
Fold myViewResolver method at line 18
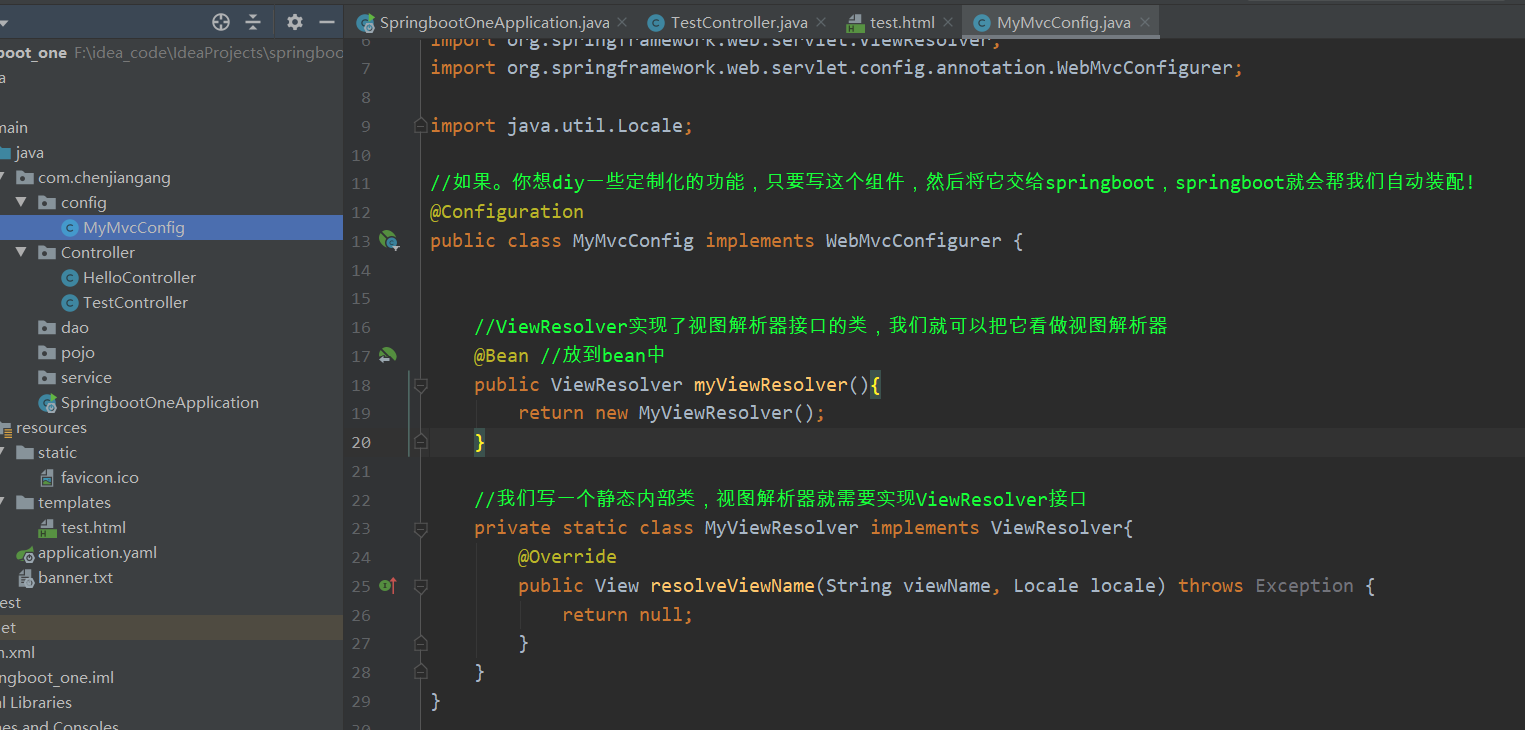coord(421,385)
